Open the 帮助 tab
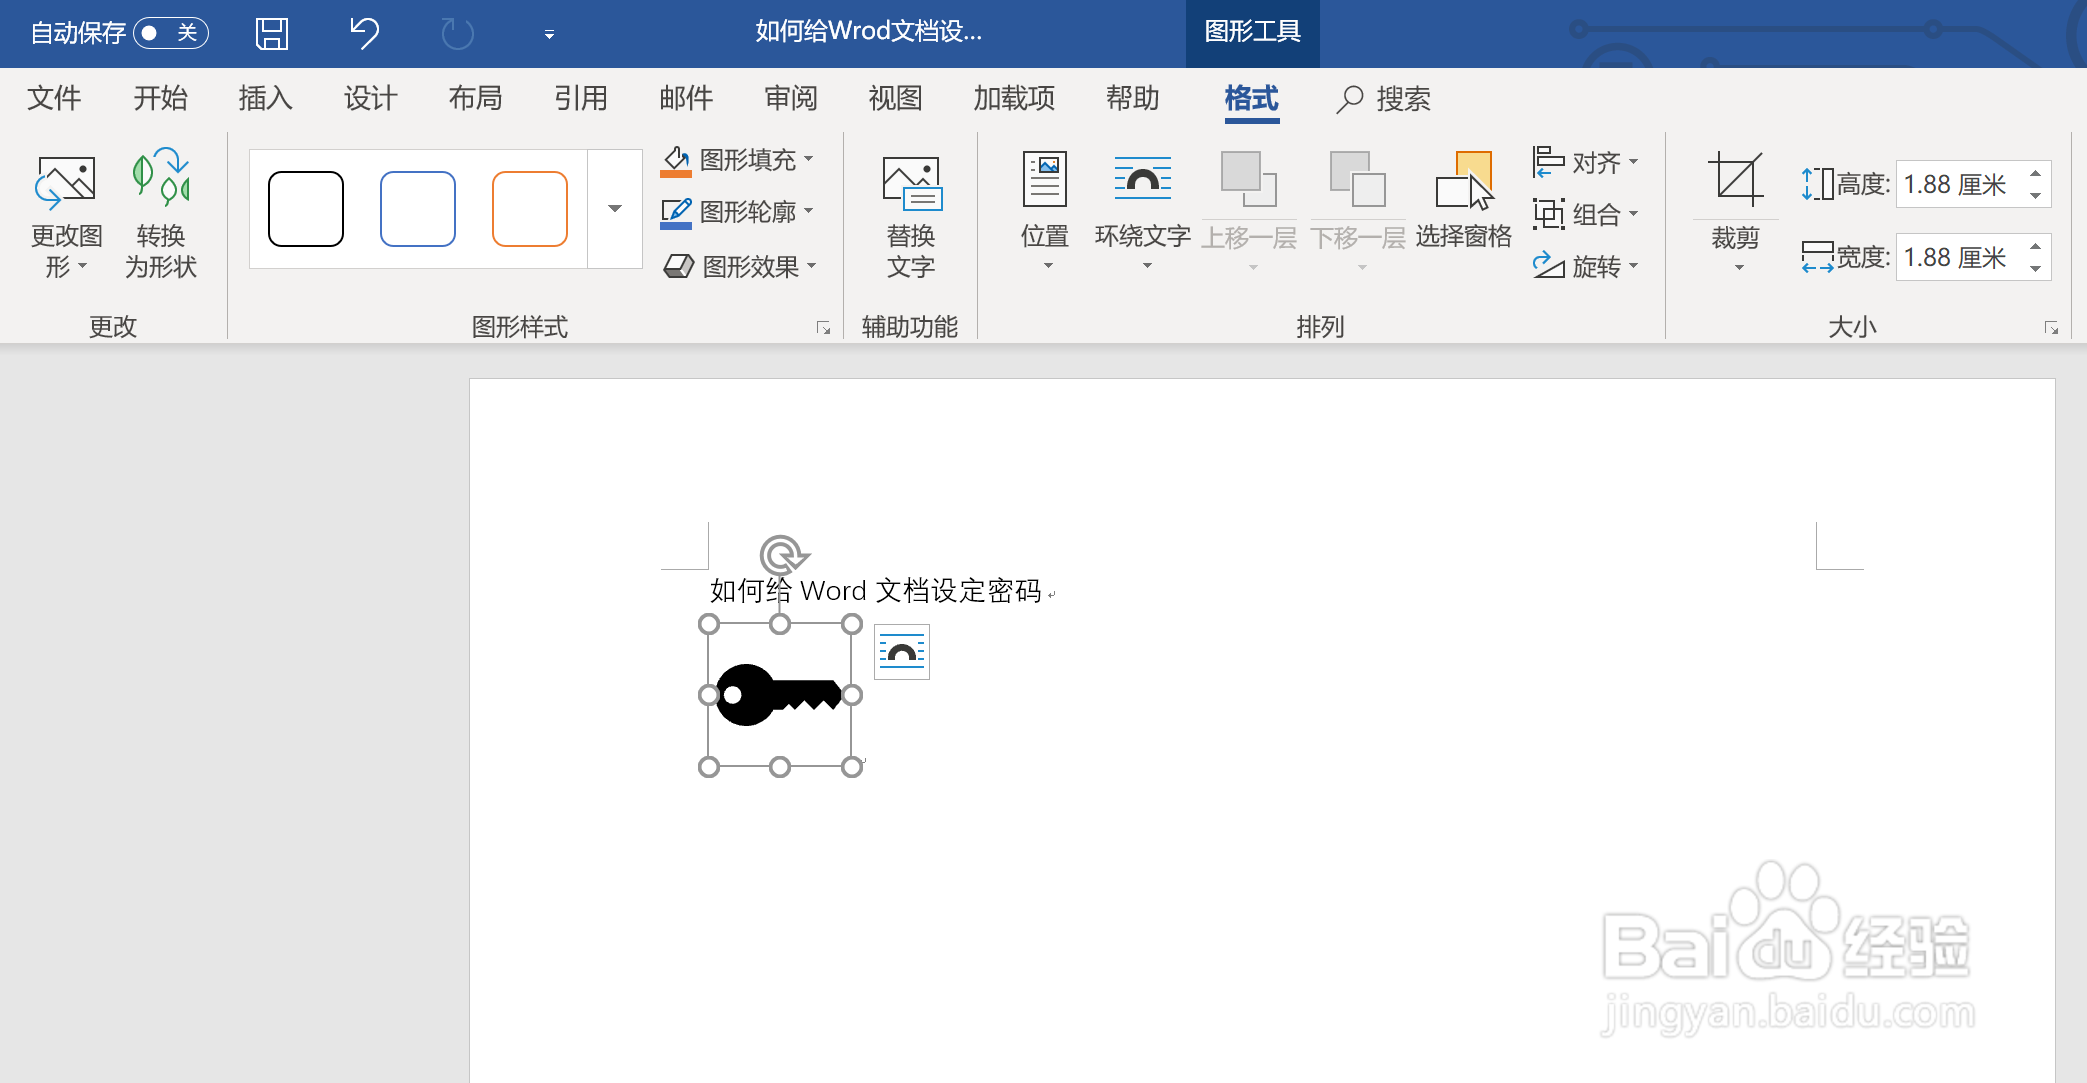This screenshot has height=1083, width=2087. (1132, 98)
